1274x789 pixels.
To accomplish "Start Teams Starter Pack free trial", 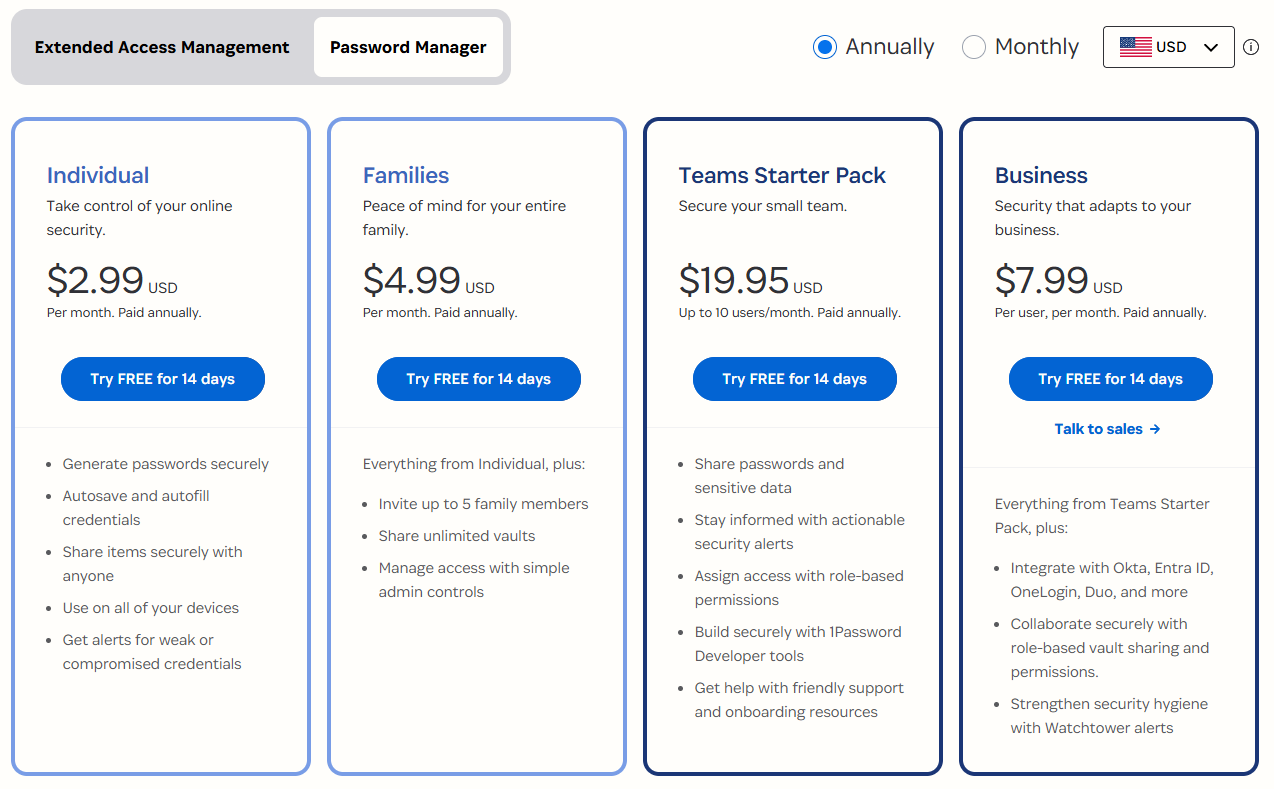I will tap(795, 379).
